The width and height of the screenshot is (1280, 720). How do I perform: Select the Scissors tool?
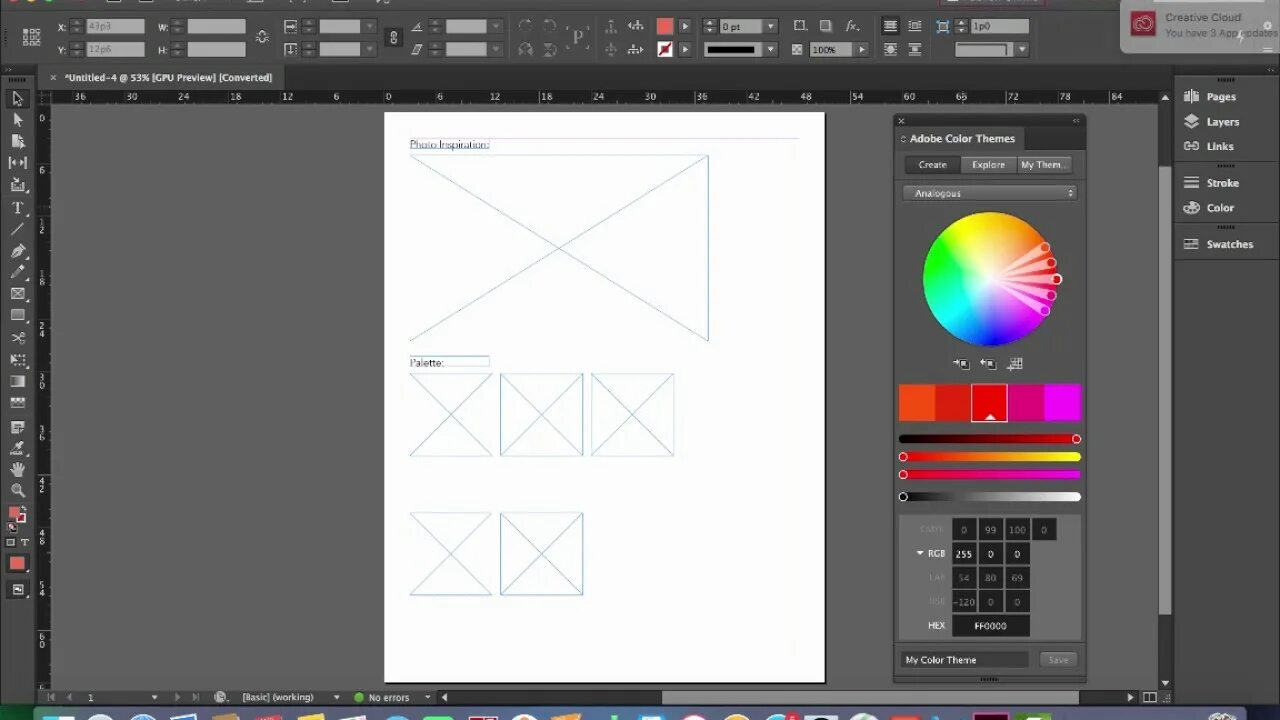(x=17, y=338)
